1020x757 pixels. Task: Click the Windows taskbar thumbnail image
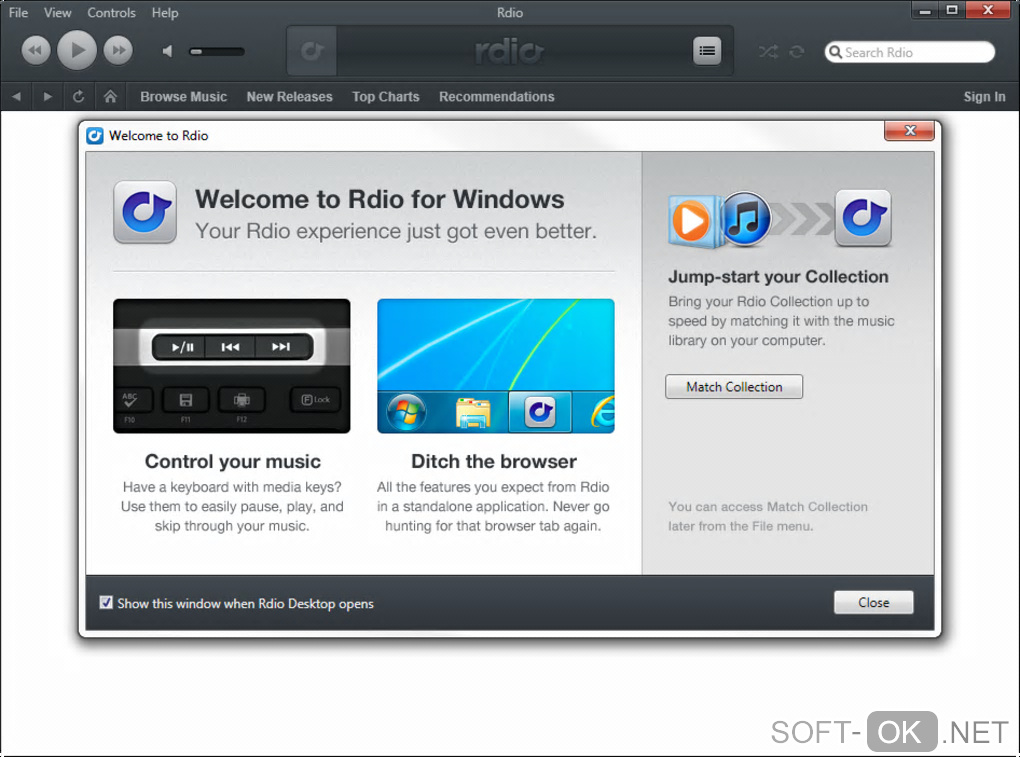coord(496,366)
